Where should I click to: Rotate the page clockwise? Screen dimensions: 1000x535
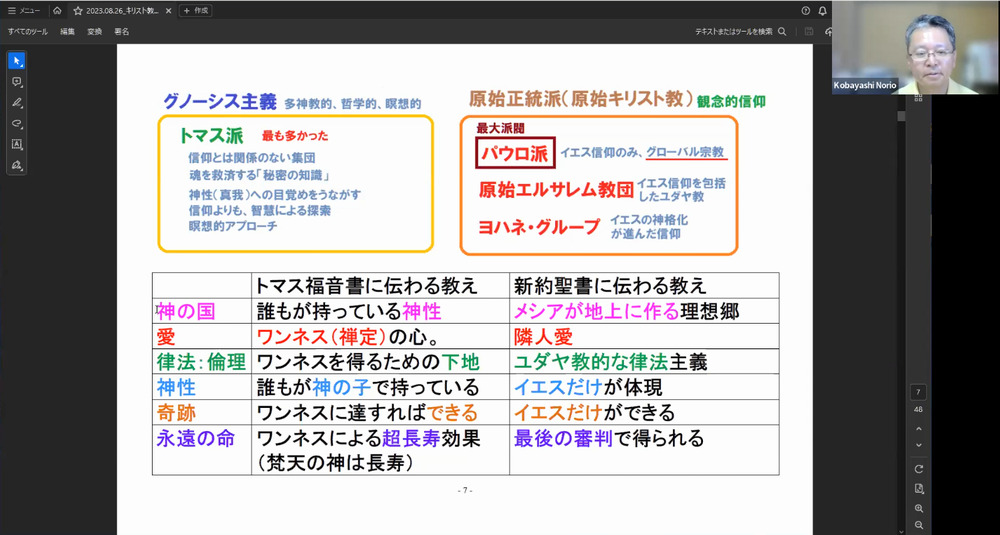pos(918,469)
